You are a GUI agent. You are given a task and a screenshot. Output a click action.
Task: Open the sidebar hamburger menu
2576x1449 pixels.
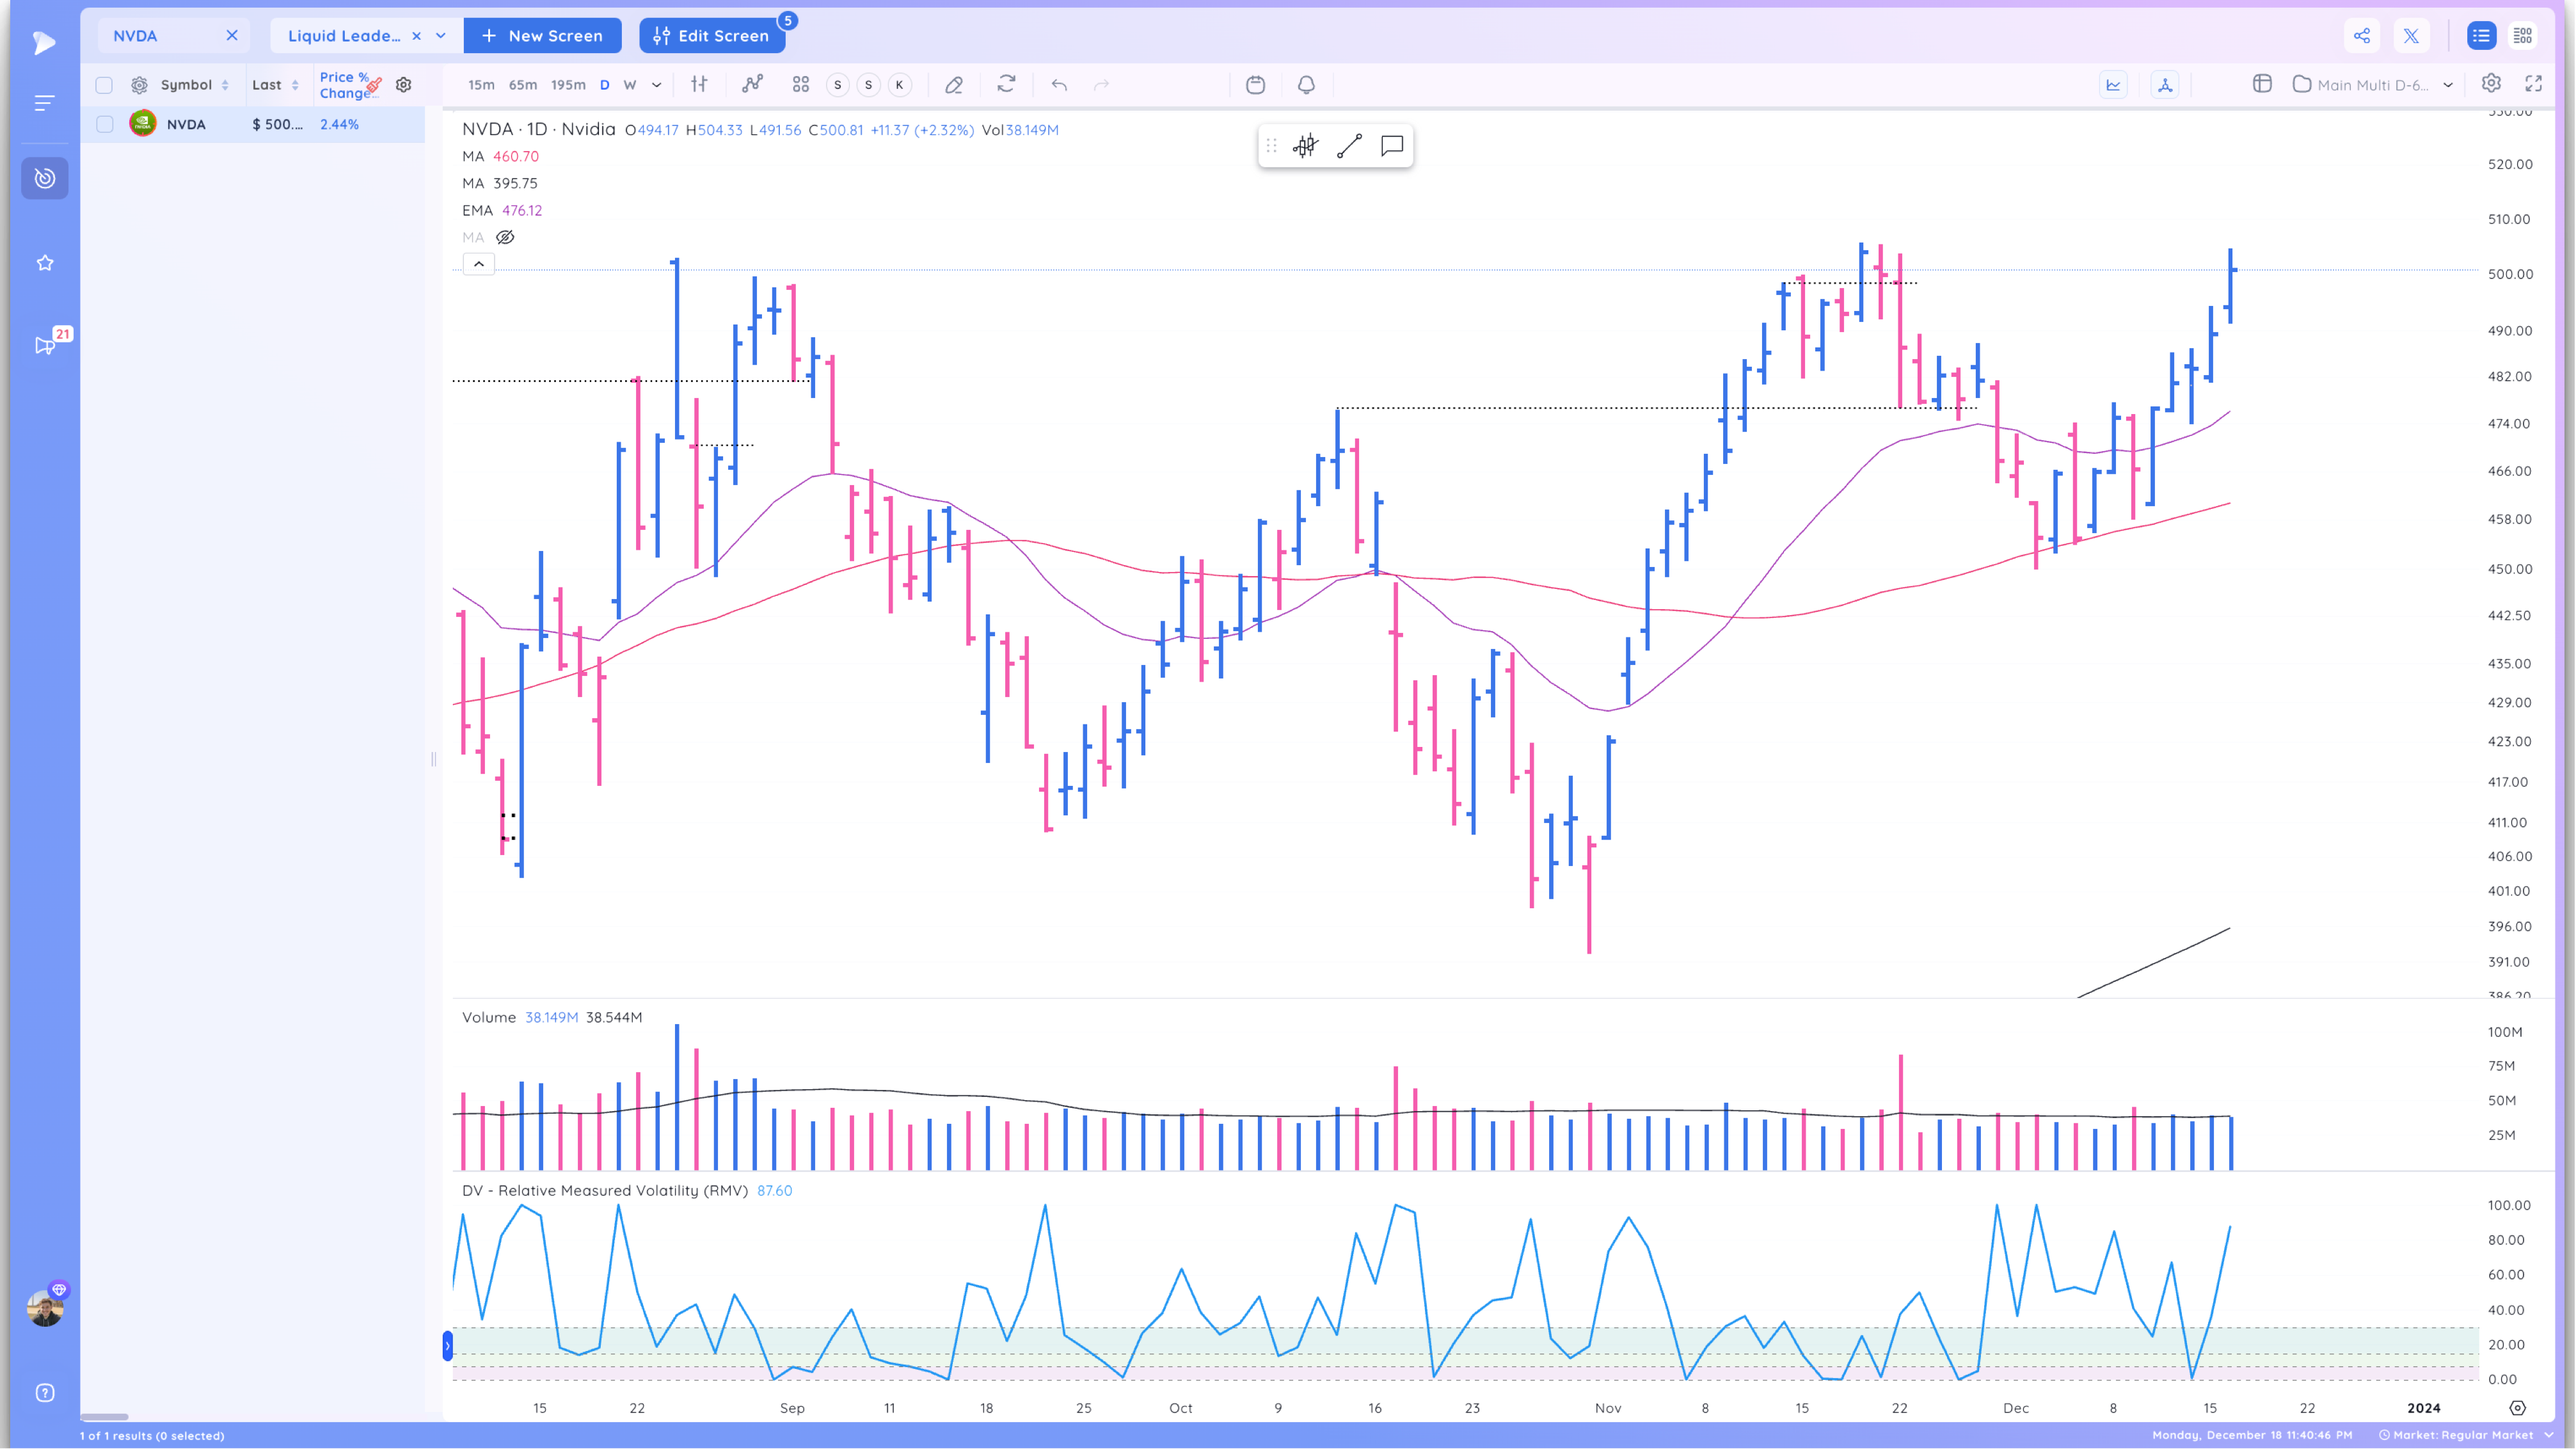44,103
